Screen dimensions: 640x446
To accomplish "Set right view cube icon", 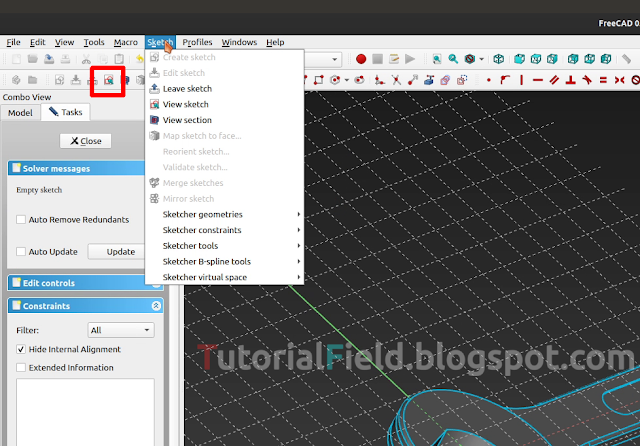I will (552, 59).
